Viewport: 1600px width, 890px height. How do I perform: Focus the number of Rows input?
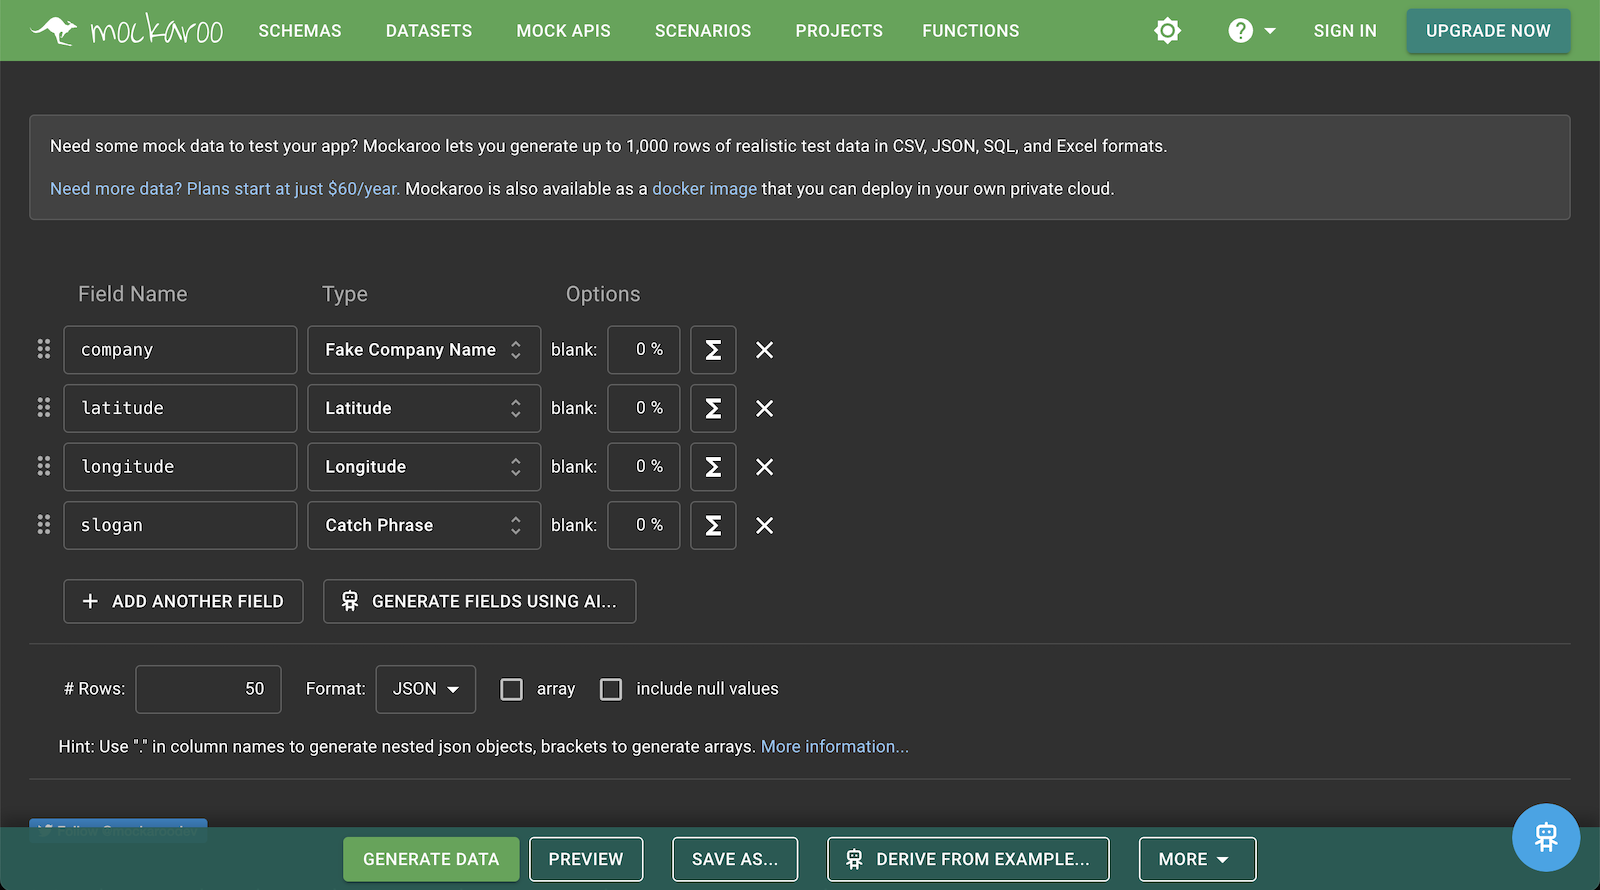(208, 689)
